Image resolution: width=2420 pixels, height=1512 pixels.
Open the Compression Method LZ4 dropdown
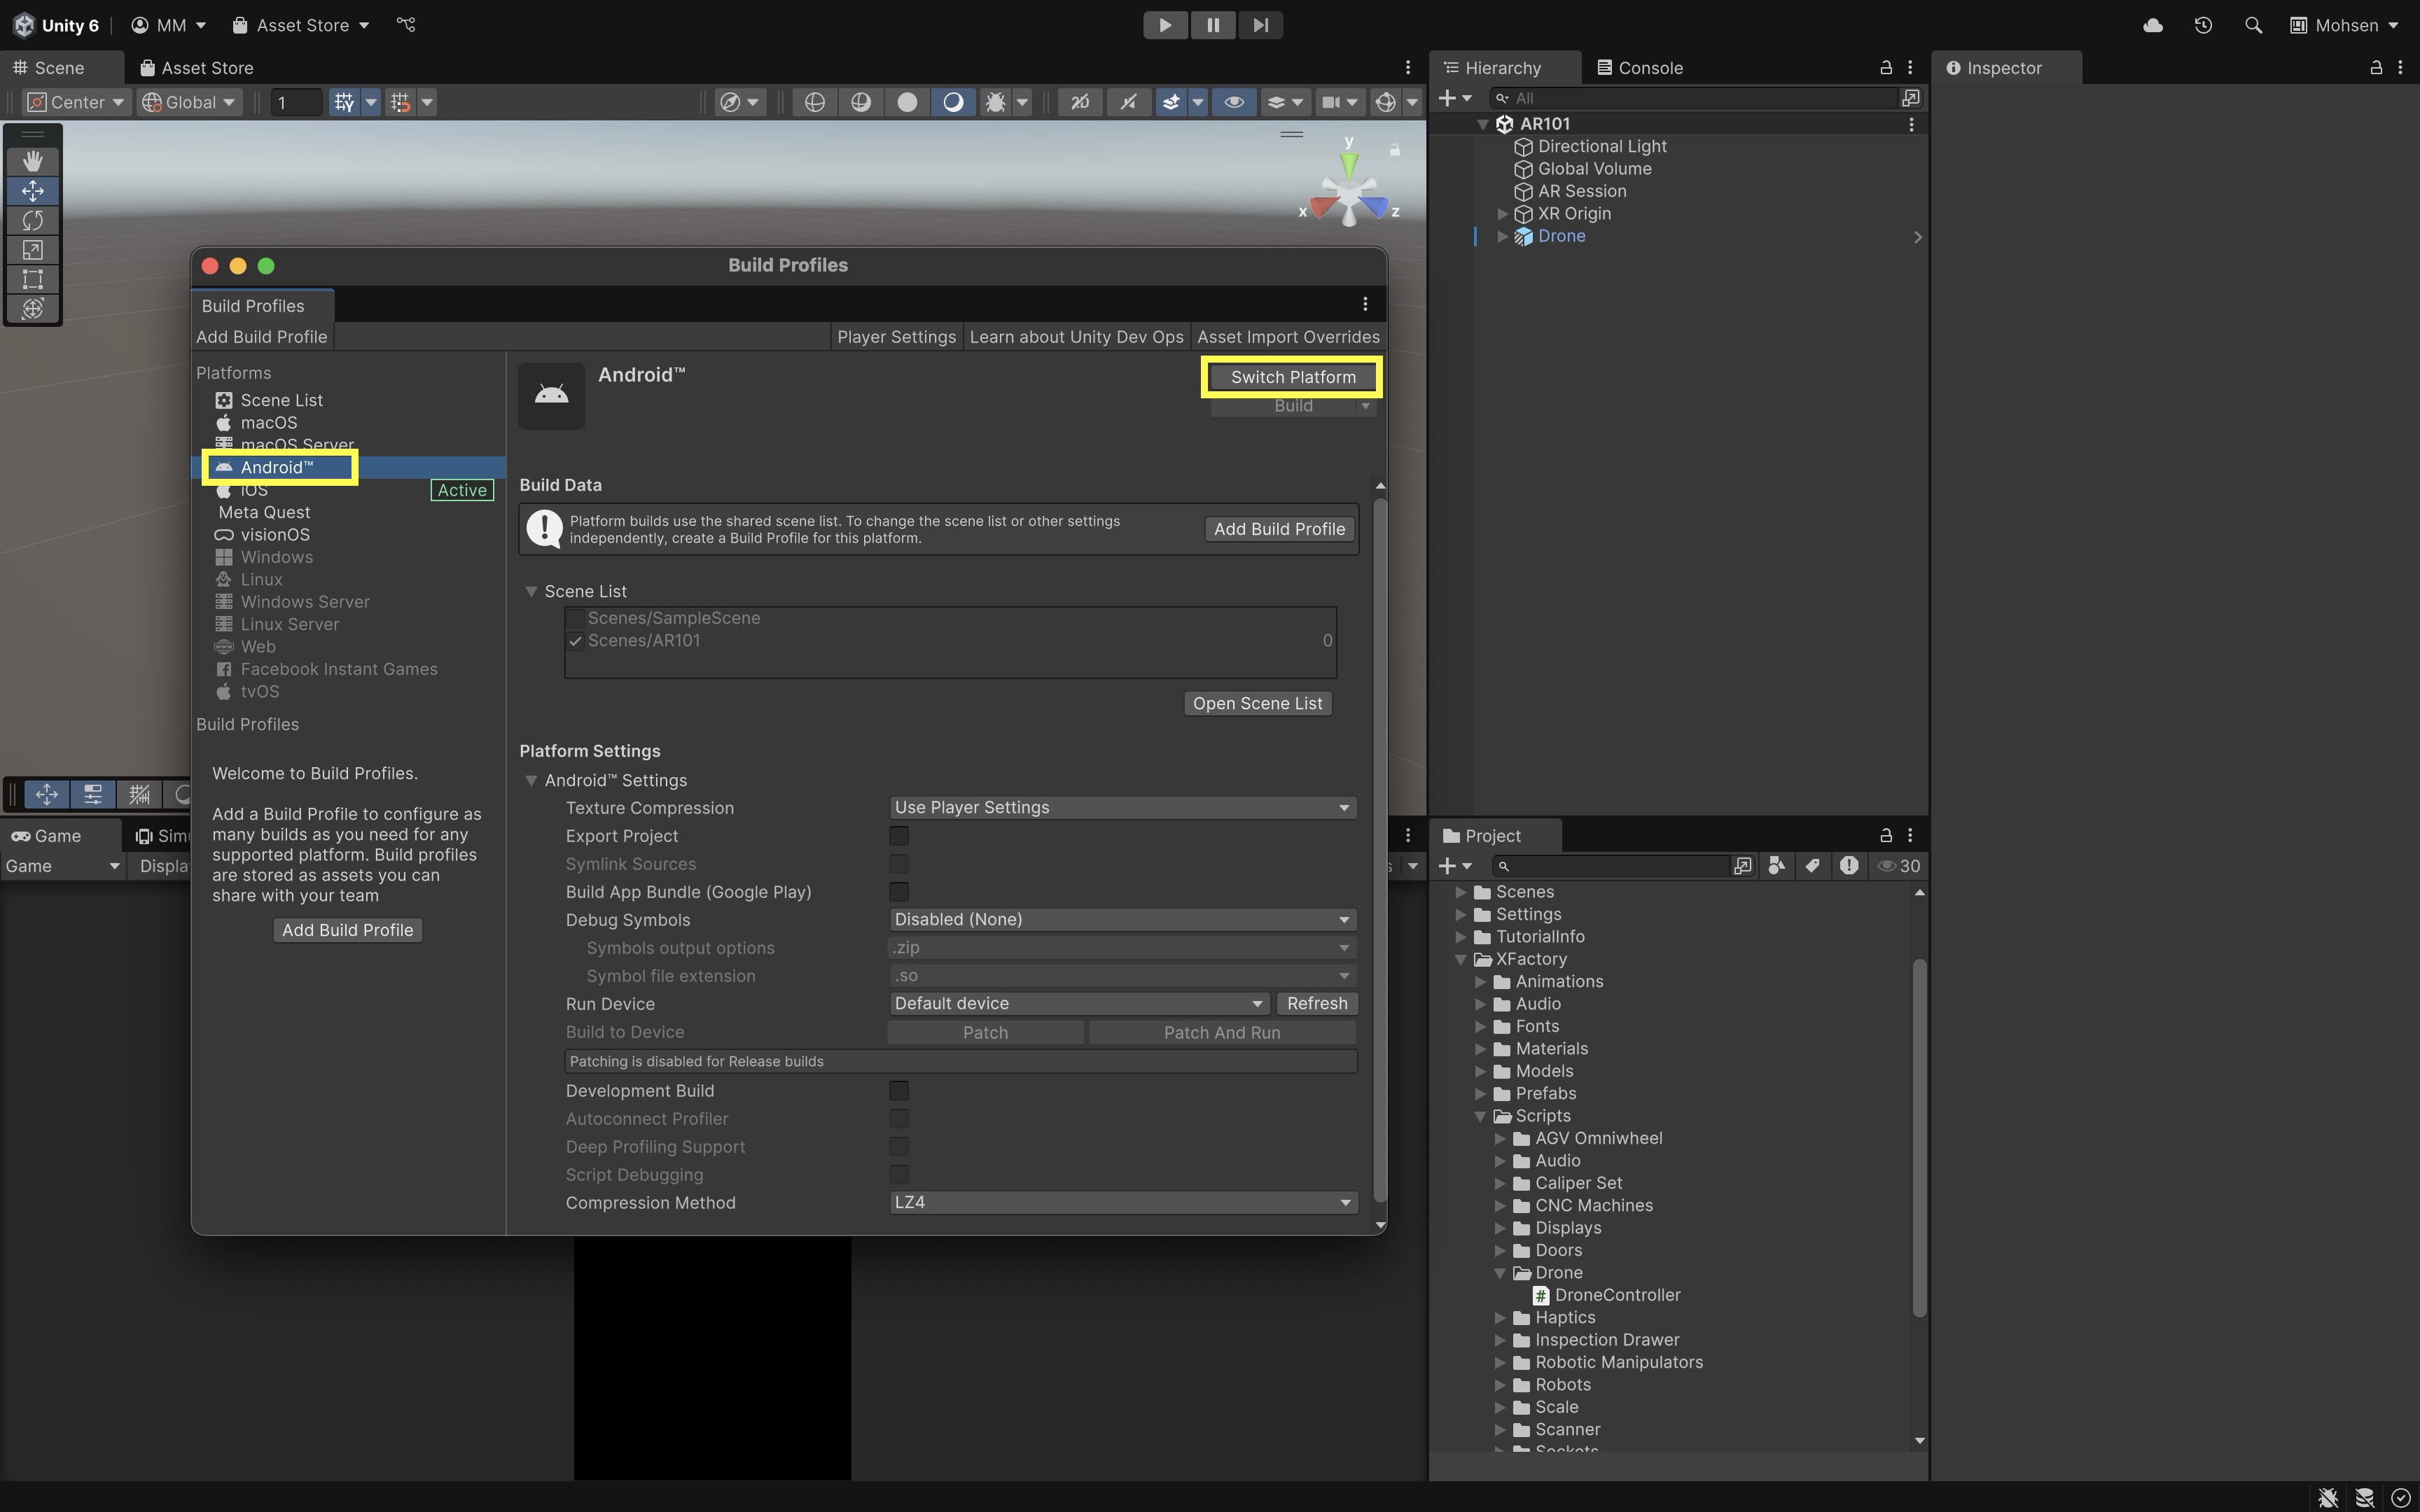tap(1122, 1202)
